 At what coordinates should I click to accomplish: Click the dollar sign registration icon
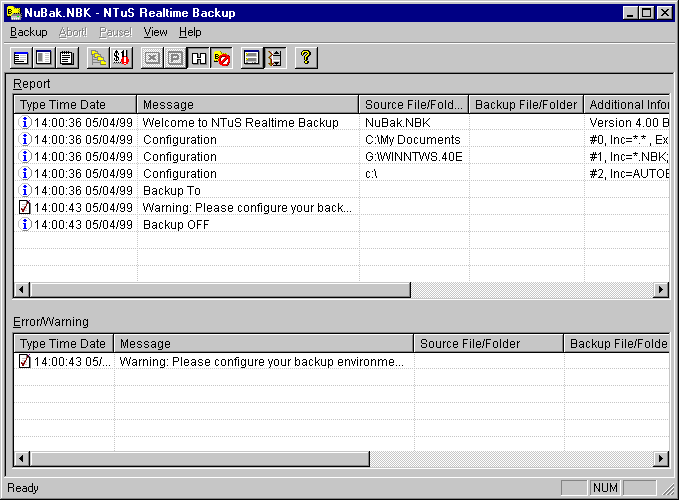(121, 58)
